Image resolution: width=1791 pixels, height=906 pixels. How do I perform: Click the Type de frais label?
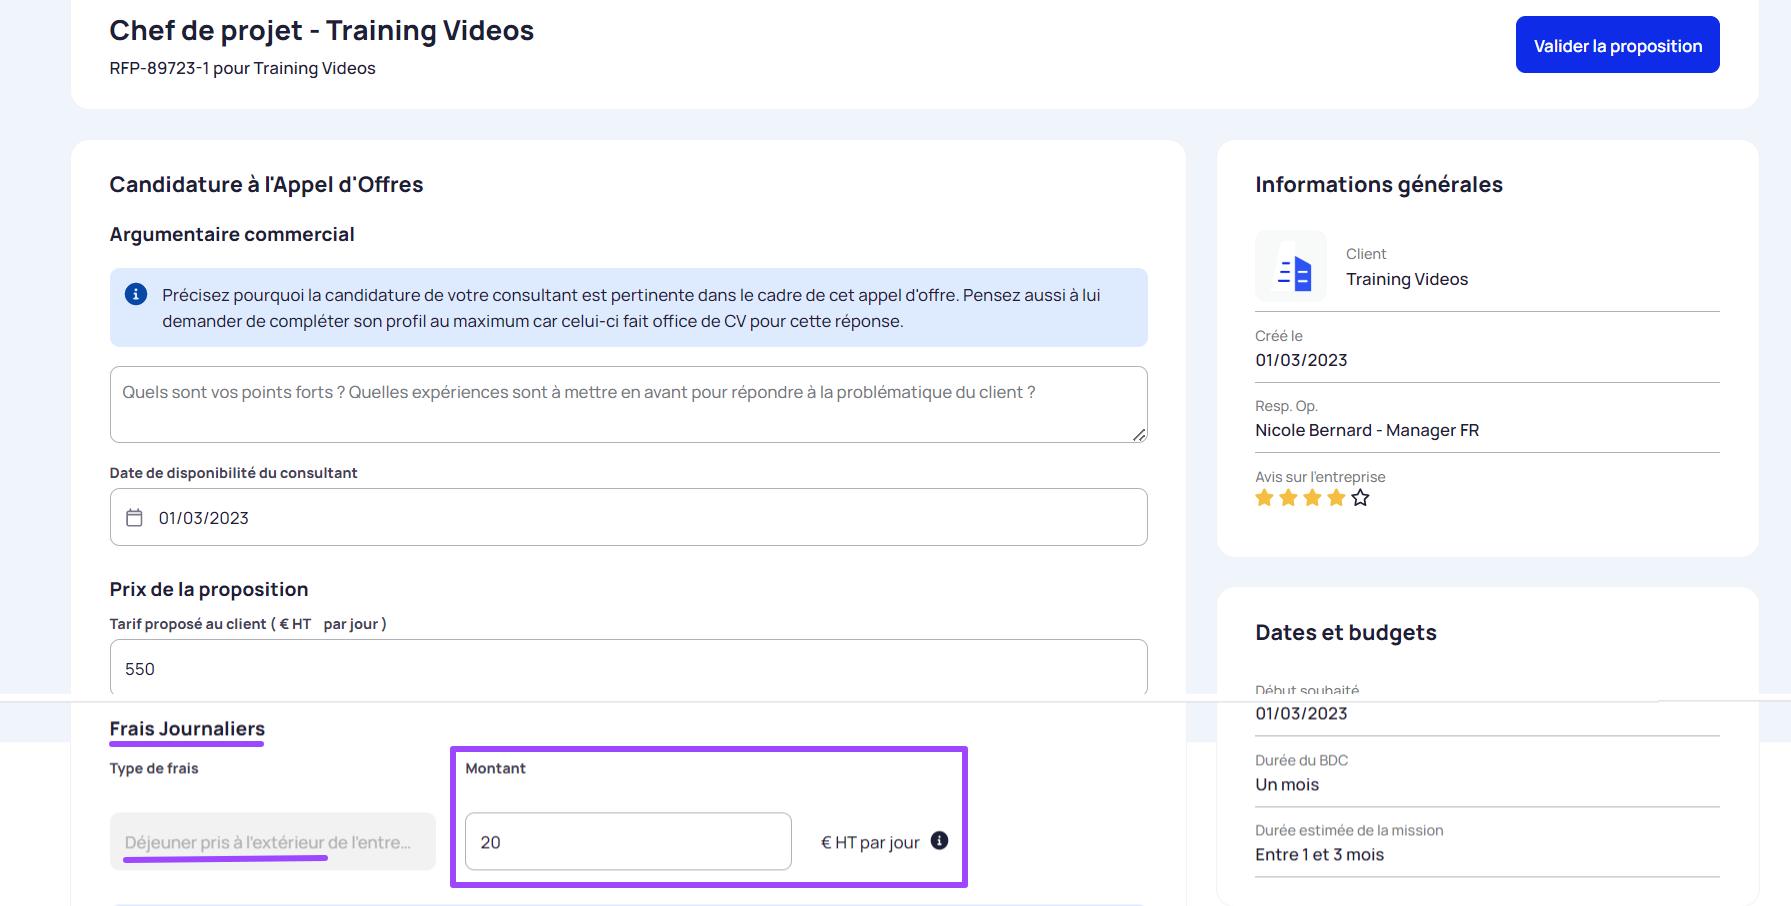154,768
